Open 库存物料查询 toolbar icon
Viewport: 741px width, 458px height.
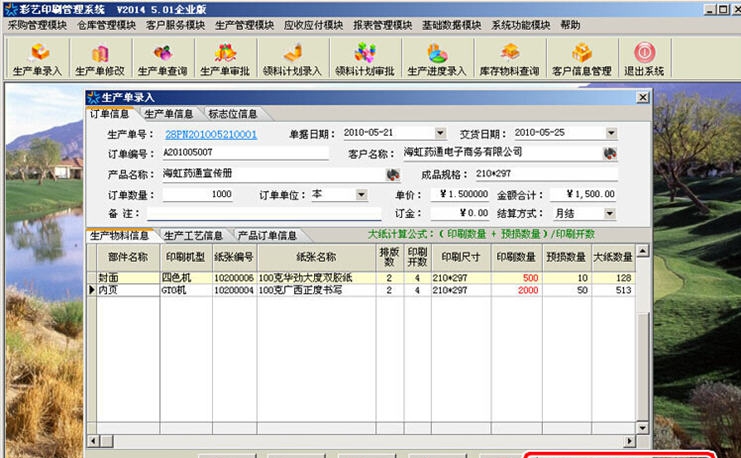(509, 59)
